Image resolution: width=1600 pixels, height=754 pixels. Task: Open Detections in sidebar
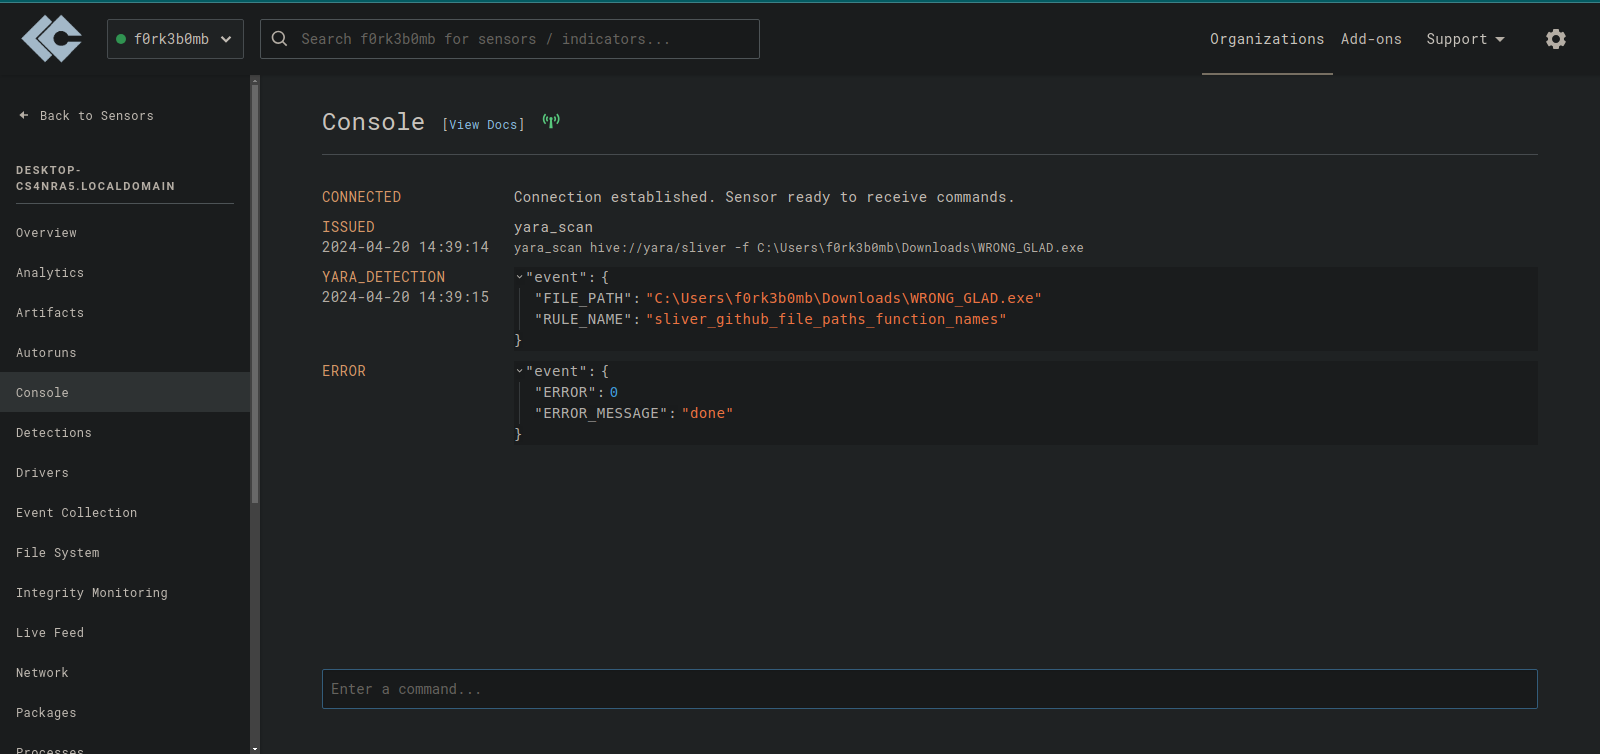54,433
